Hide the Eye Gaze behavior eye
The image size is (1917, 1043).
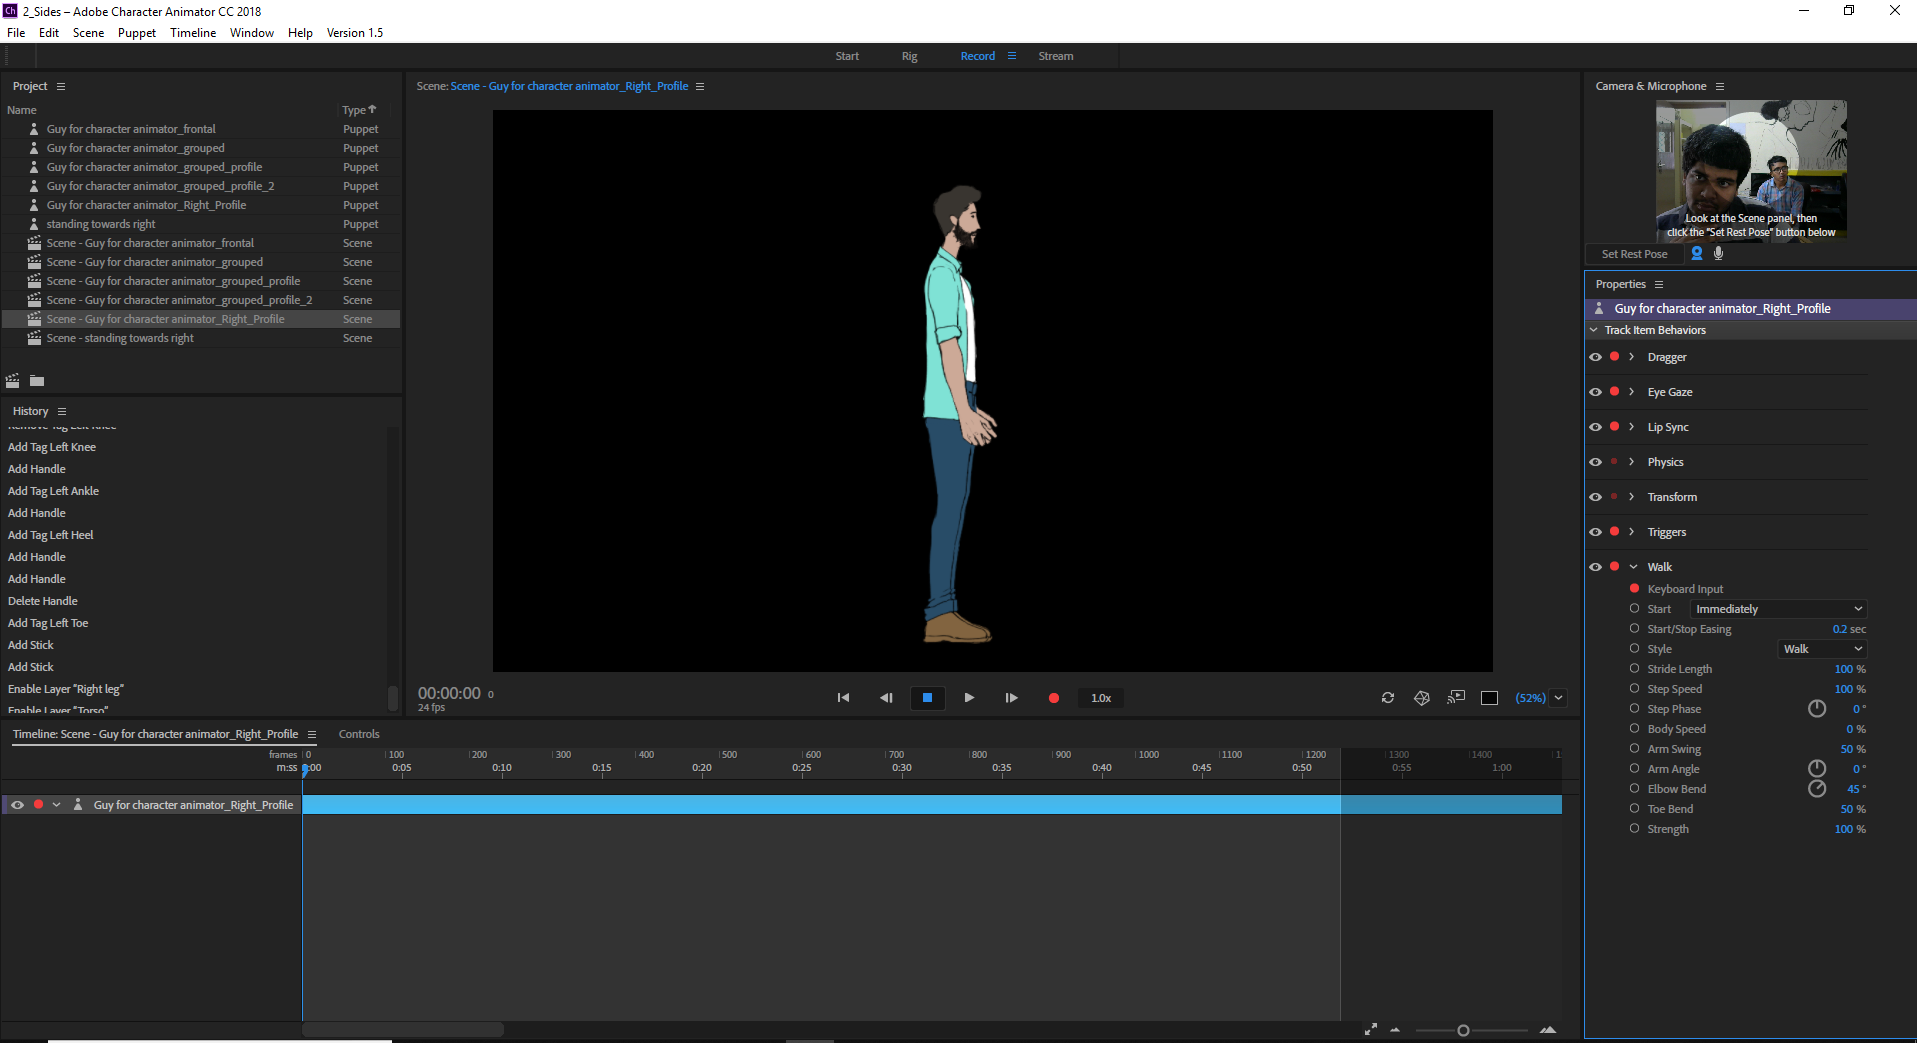tap(1595, 392)
